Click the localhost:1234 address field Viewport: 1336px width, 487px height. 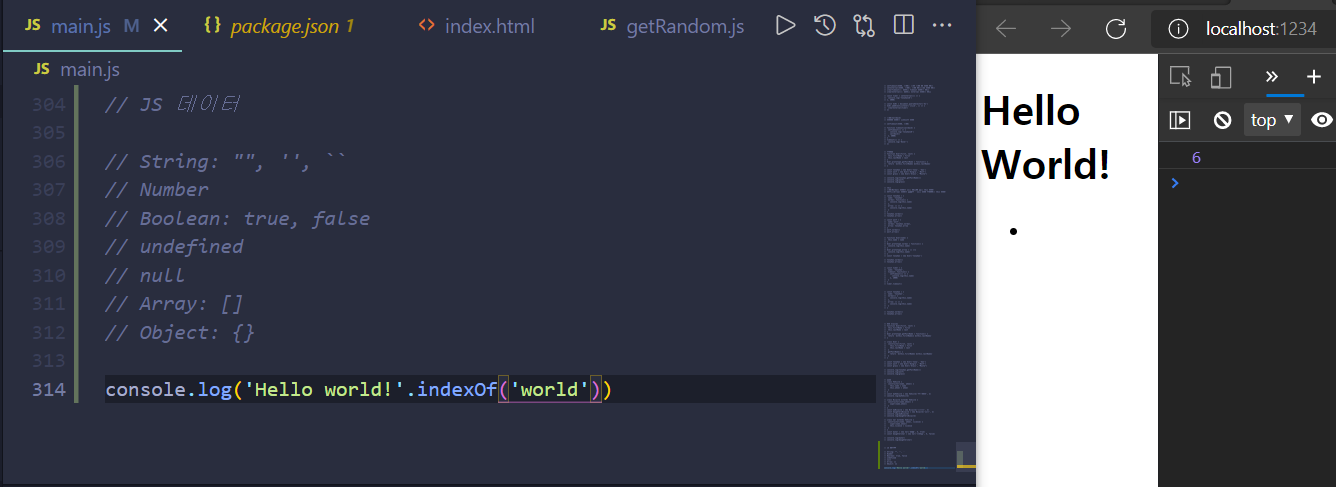(x=1261, y=29)
